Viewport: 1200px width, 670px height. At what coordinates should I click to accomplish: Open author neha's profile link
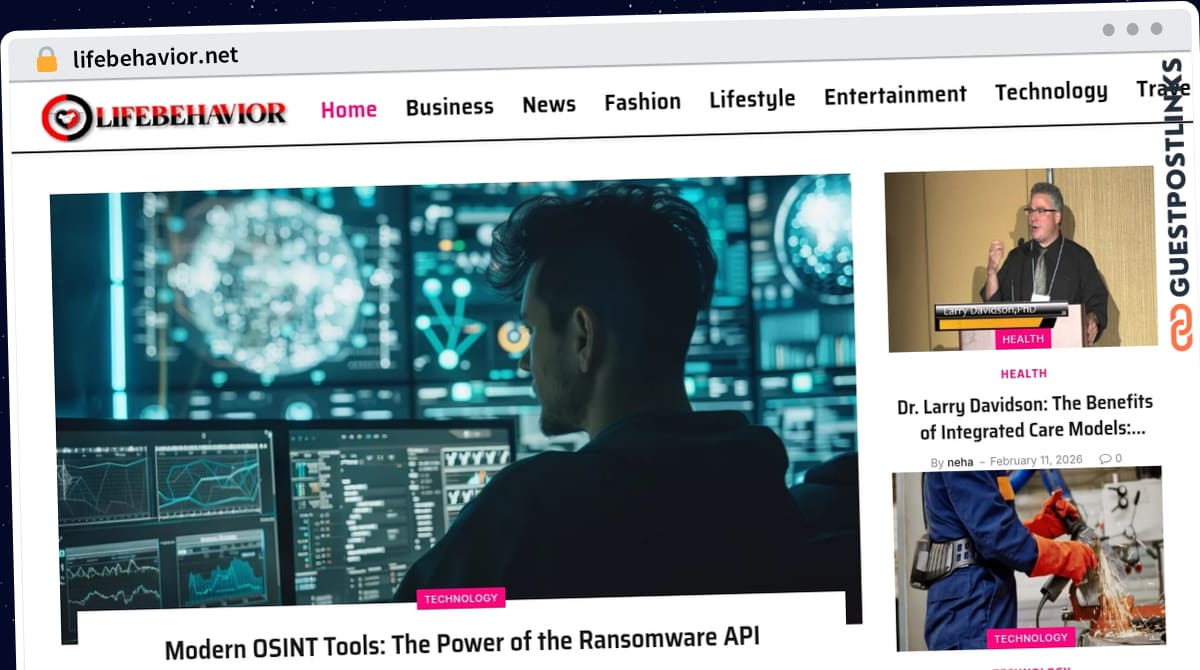point(960,462)
